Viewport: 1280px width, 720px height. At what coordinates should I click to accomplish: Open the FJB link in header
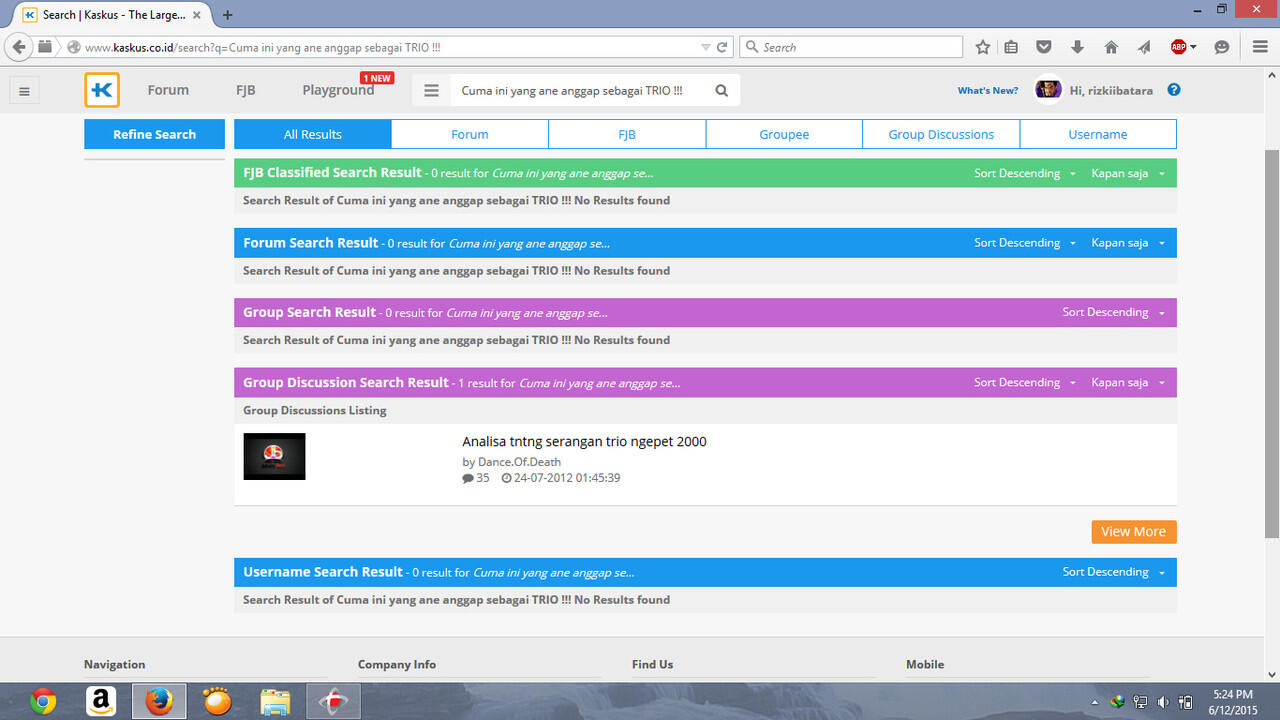coord(246,90)
